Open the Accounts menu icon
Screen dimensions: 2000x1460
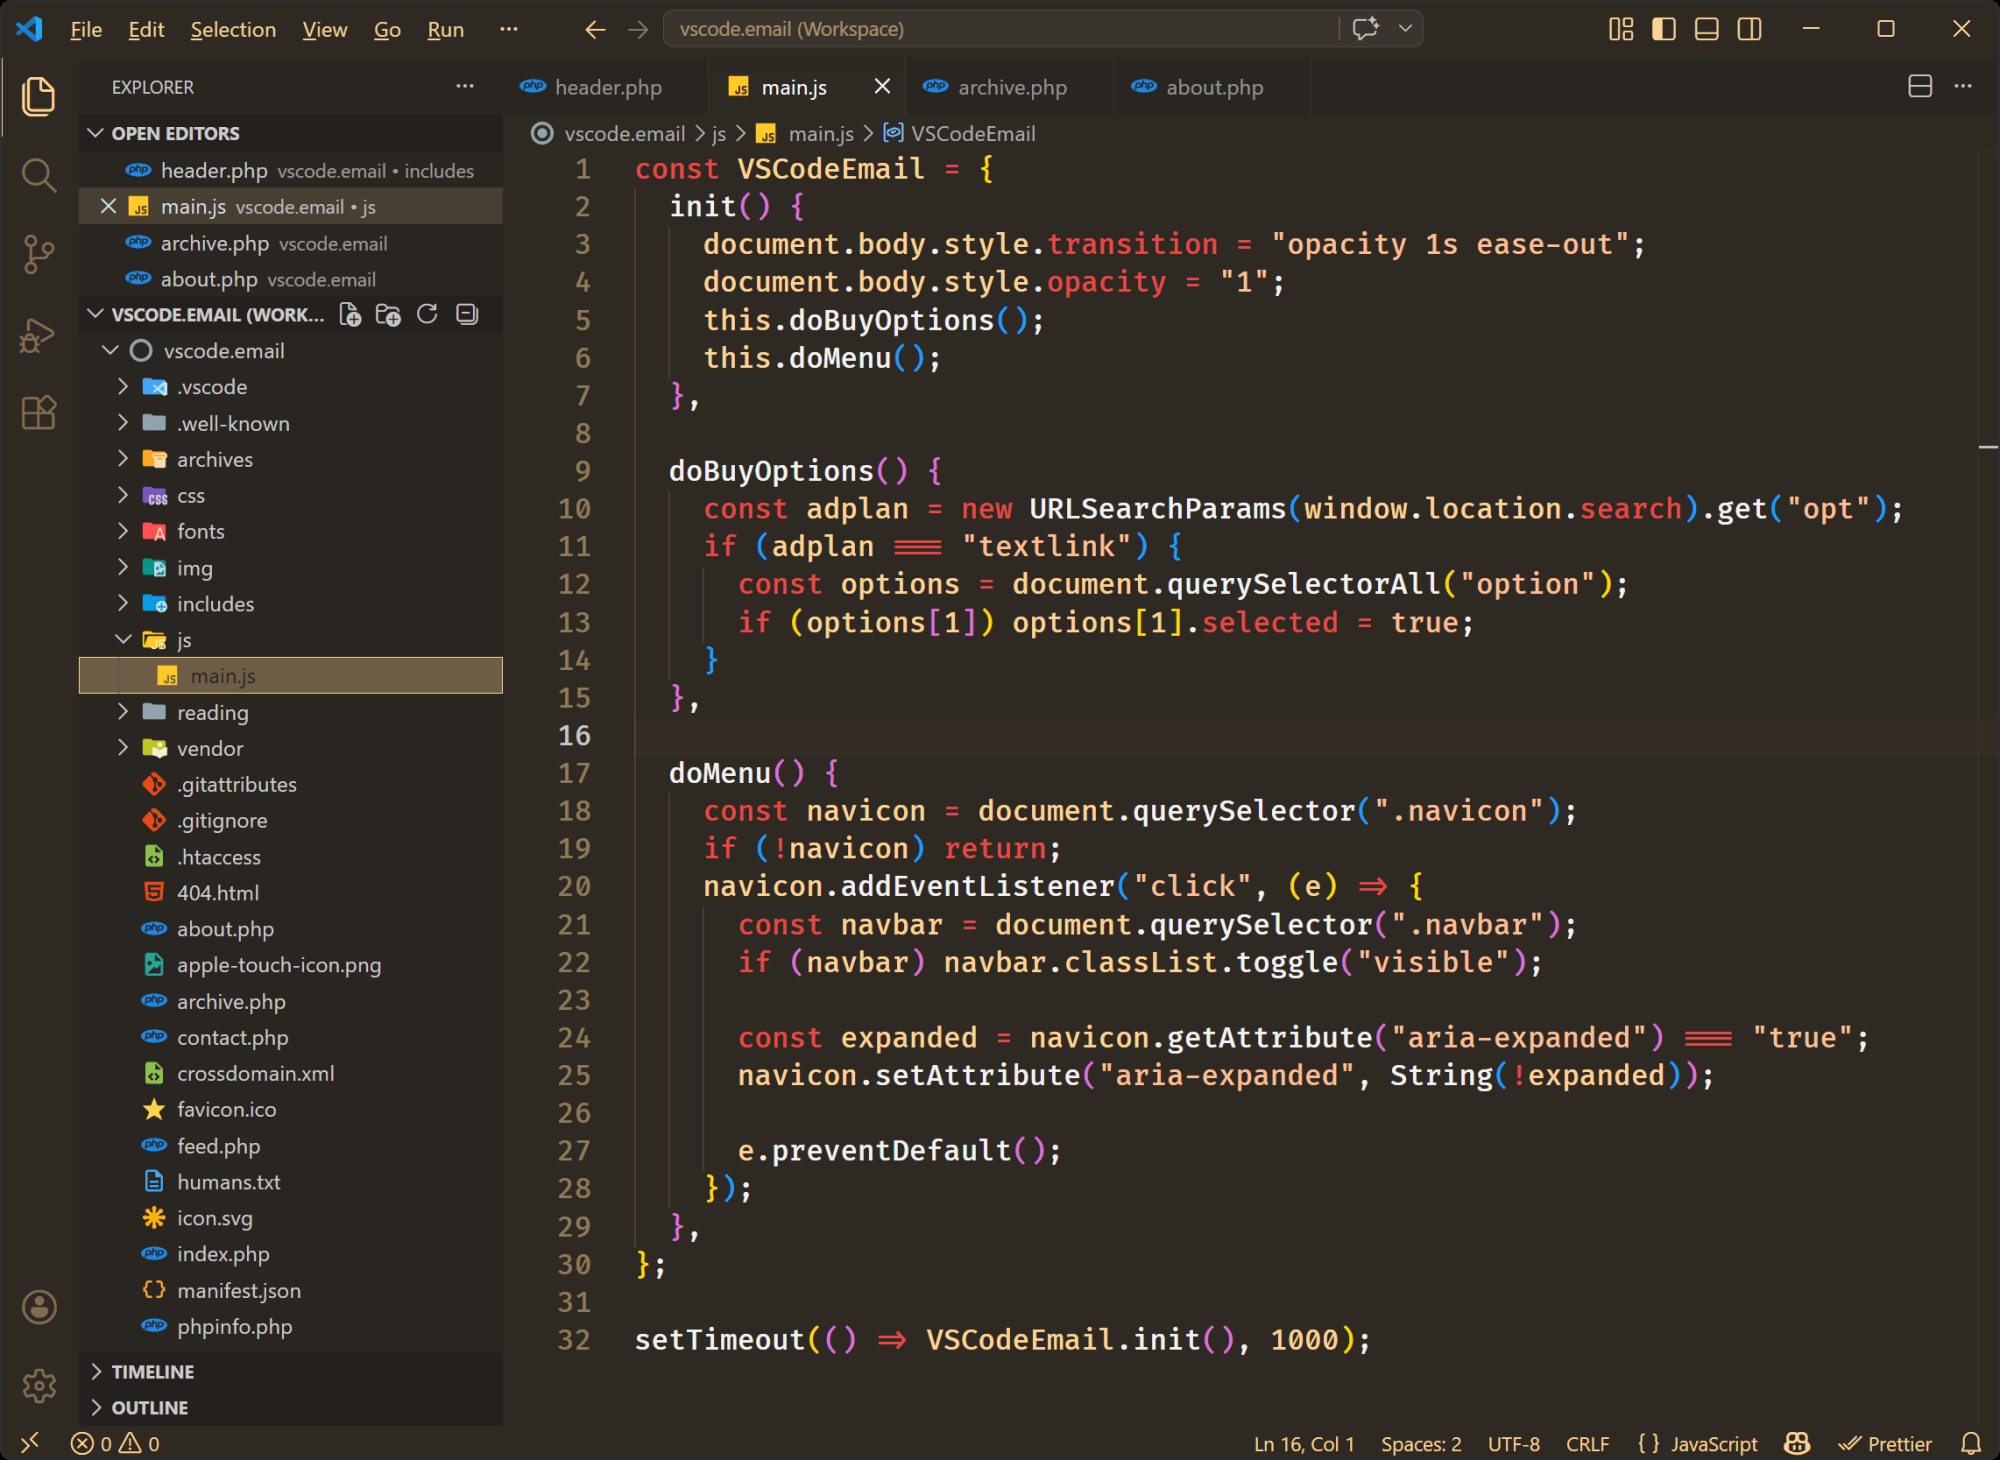39,1306
